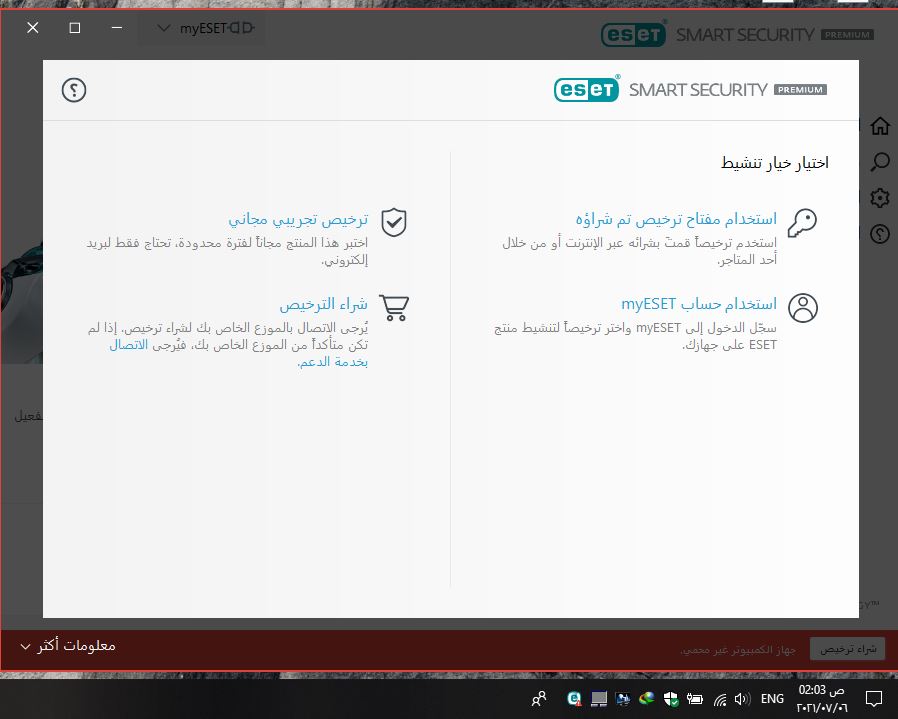The height and width of the screenshot is (719, 898).
Task: Open the Wi-Fi network flyout in the taskbar
Action: tap(720, 699)
